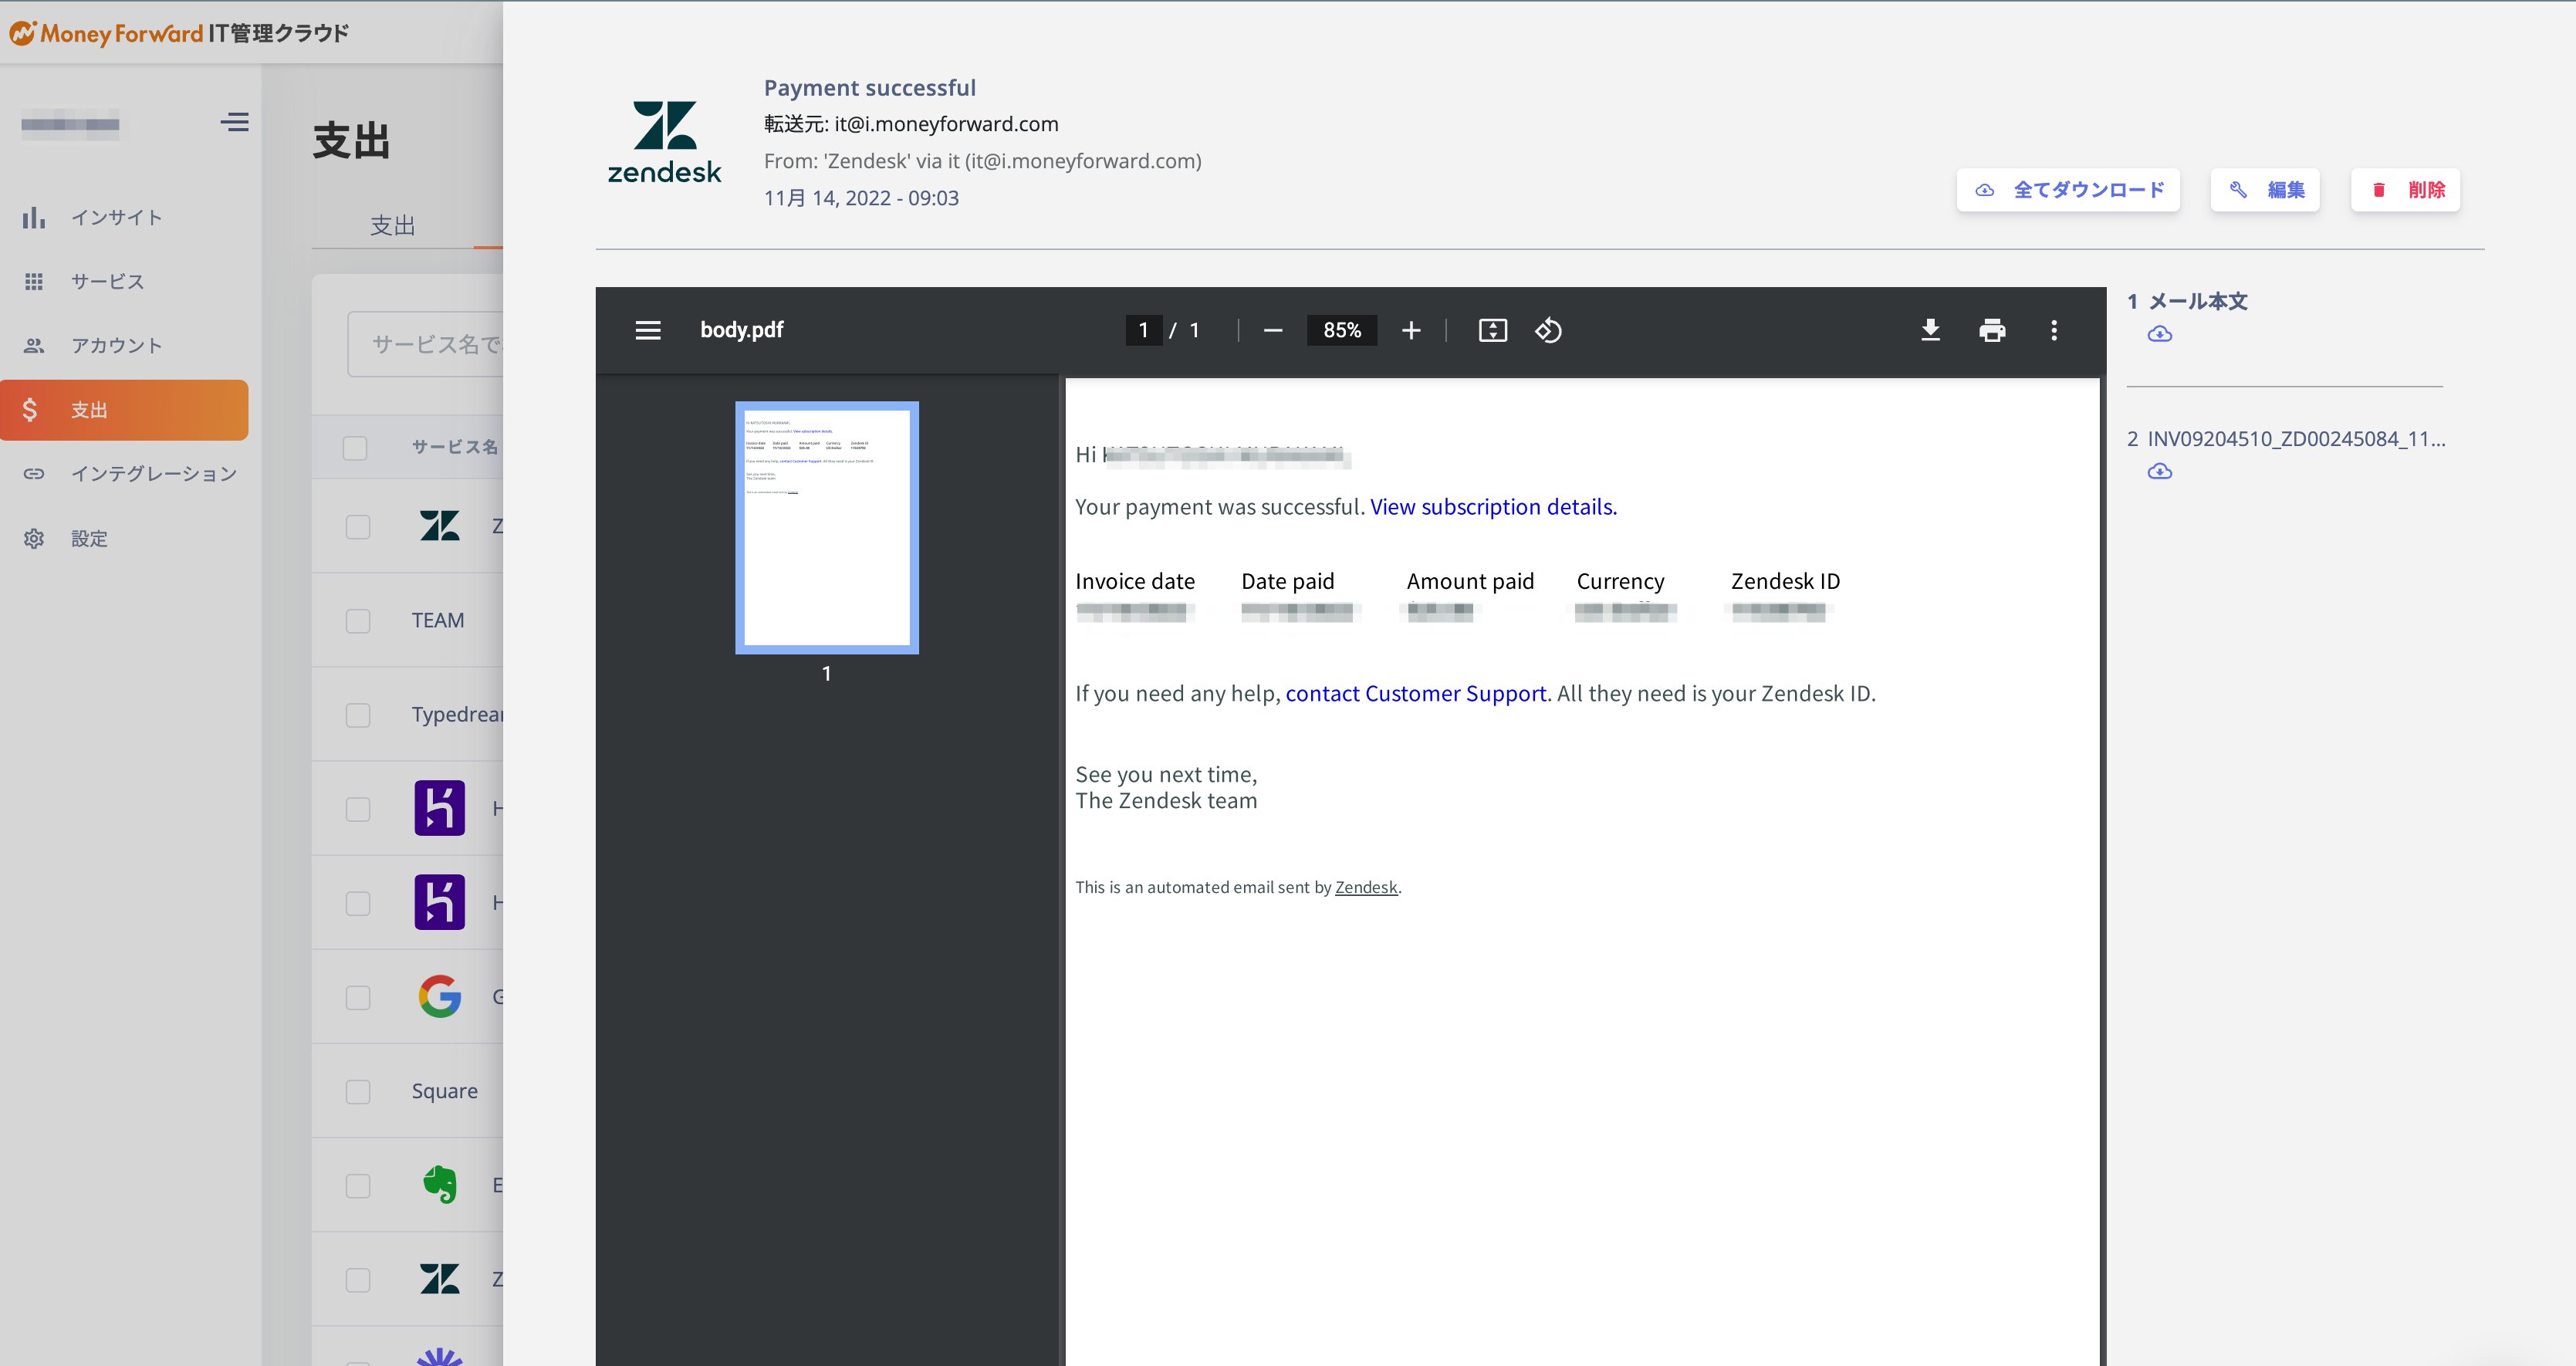Click the 削除 button
Image resolution: width=2576 pixels, height=1366 pixels.
pos(2405,190)
